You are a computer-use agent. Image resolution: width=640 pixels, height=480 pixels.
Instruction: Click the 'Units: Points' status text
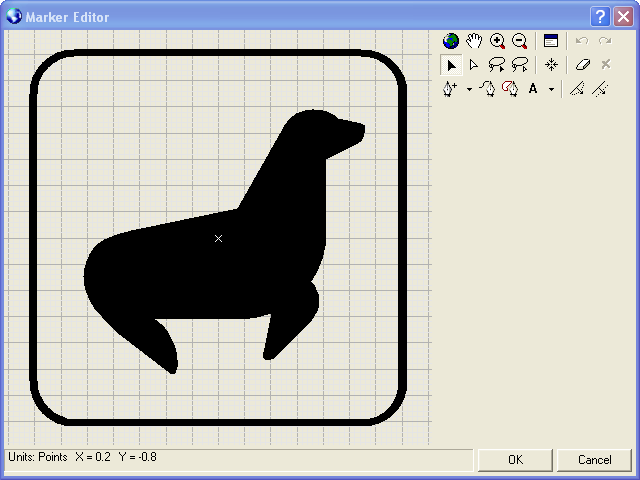tap(38, 457)
